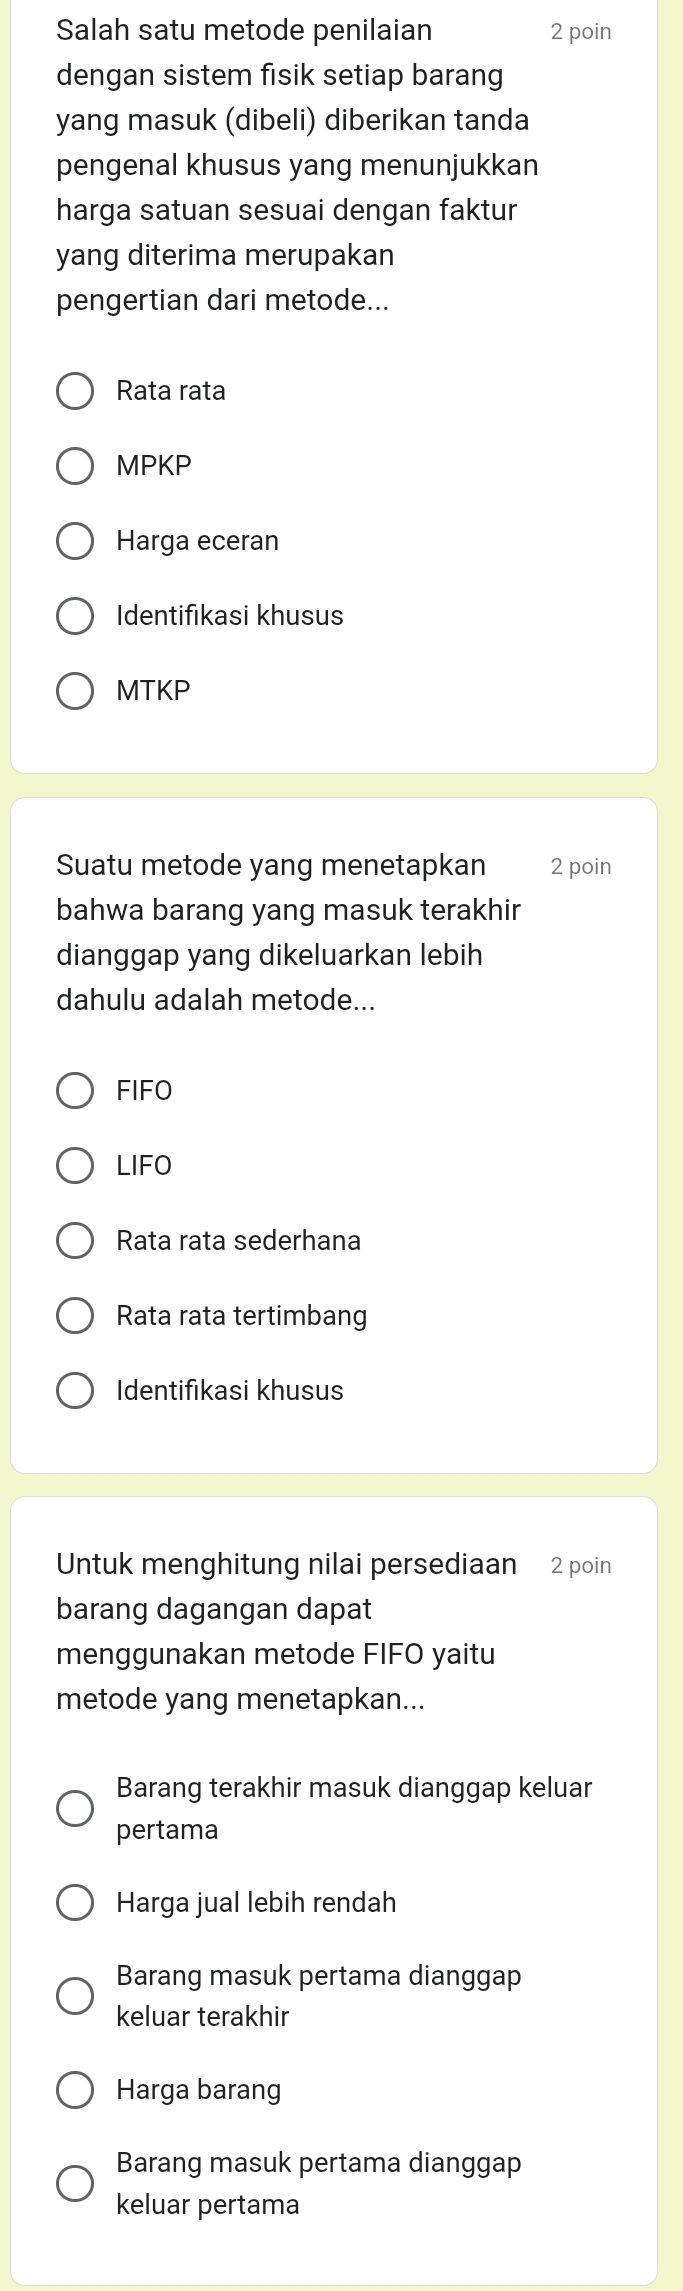The image size is (683, 2291).
Task: Select the "Harga jual lebih rendah" option
Action: coord(75,1902)
